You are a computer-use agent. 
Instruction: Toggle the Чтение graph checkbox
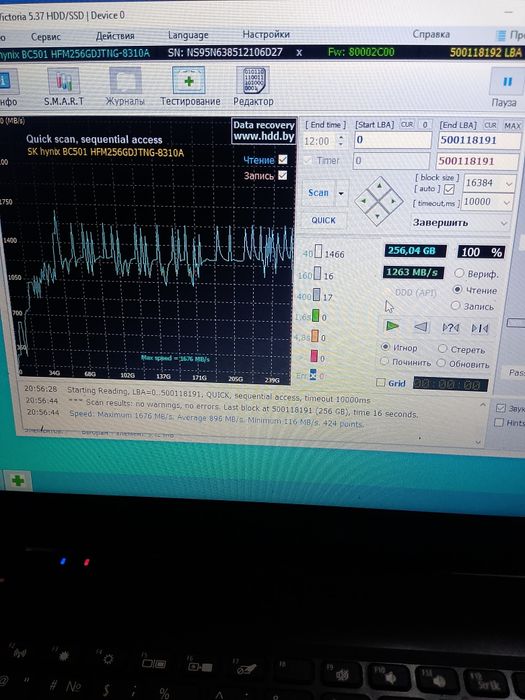(283, 159)
